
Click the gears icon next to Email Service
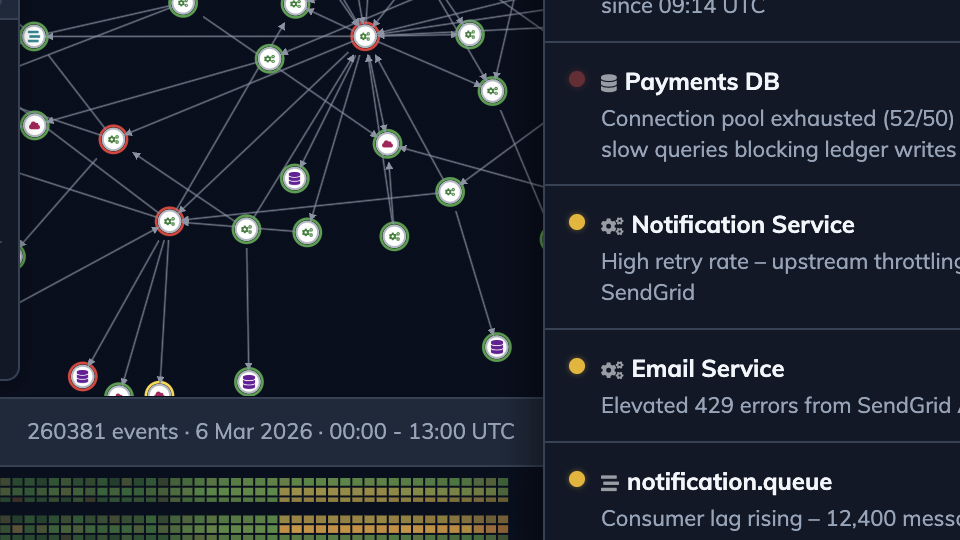pos(612,370)
